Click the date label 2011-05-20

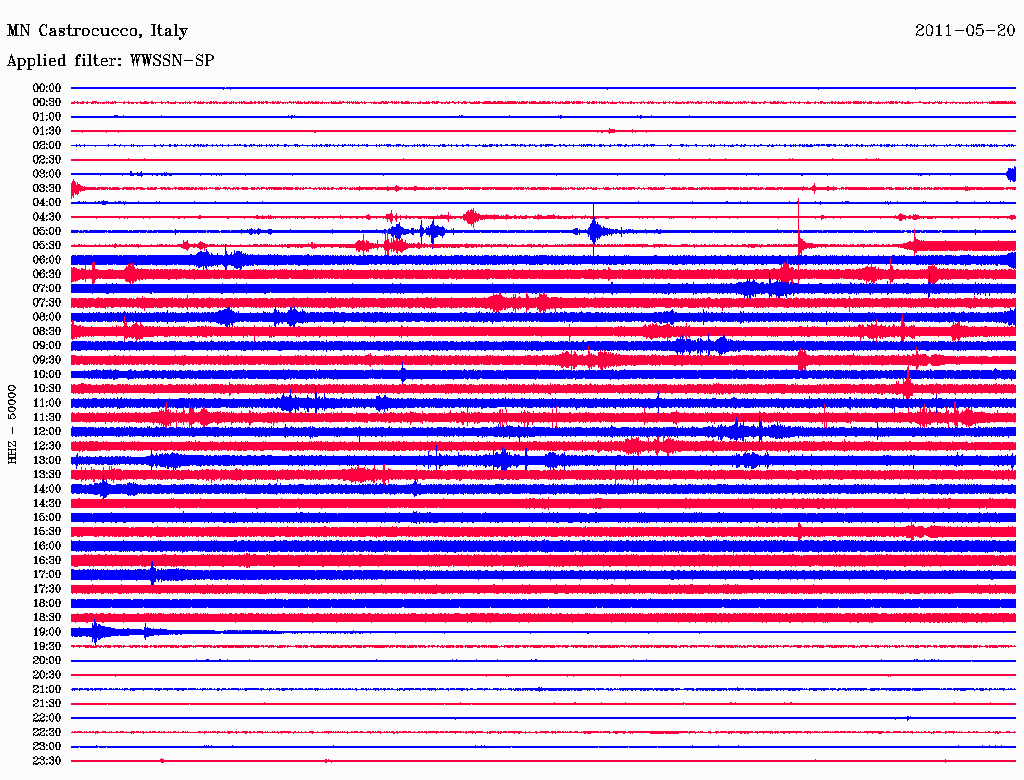[965, 31]
